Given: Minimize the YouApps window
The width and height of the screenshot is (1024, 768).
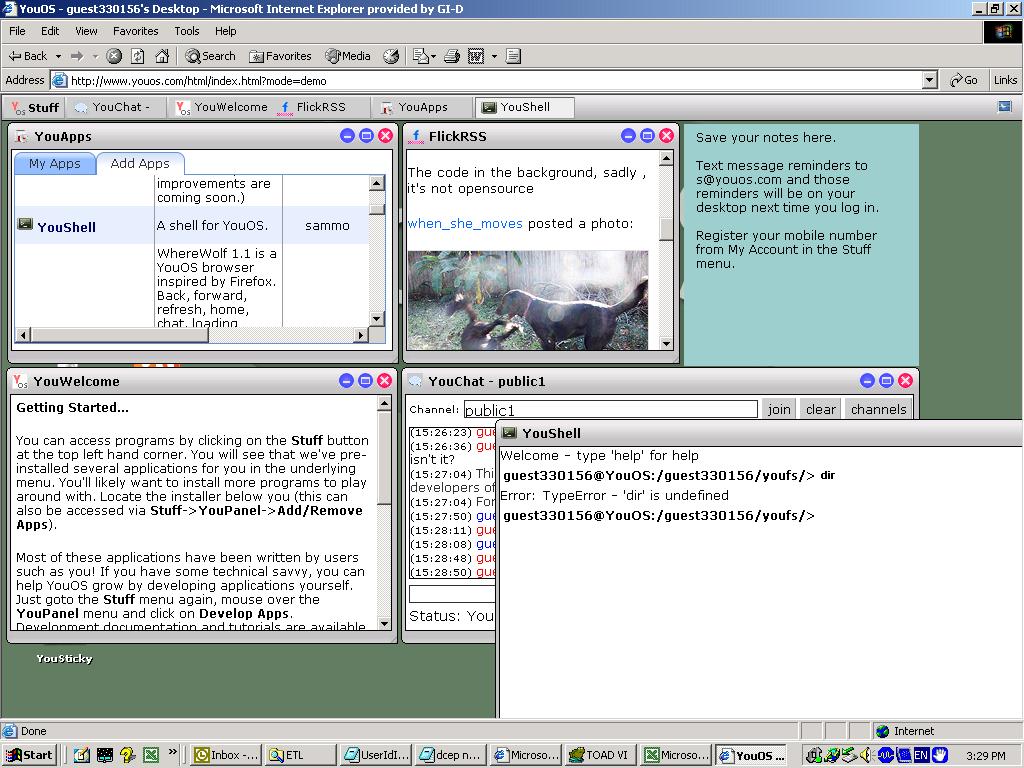Looking at the screenshot, I should coord(347,136).
